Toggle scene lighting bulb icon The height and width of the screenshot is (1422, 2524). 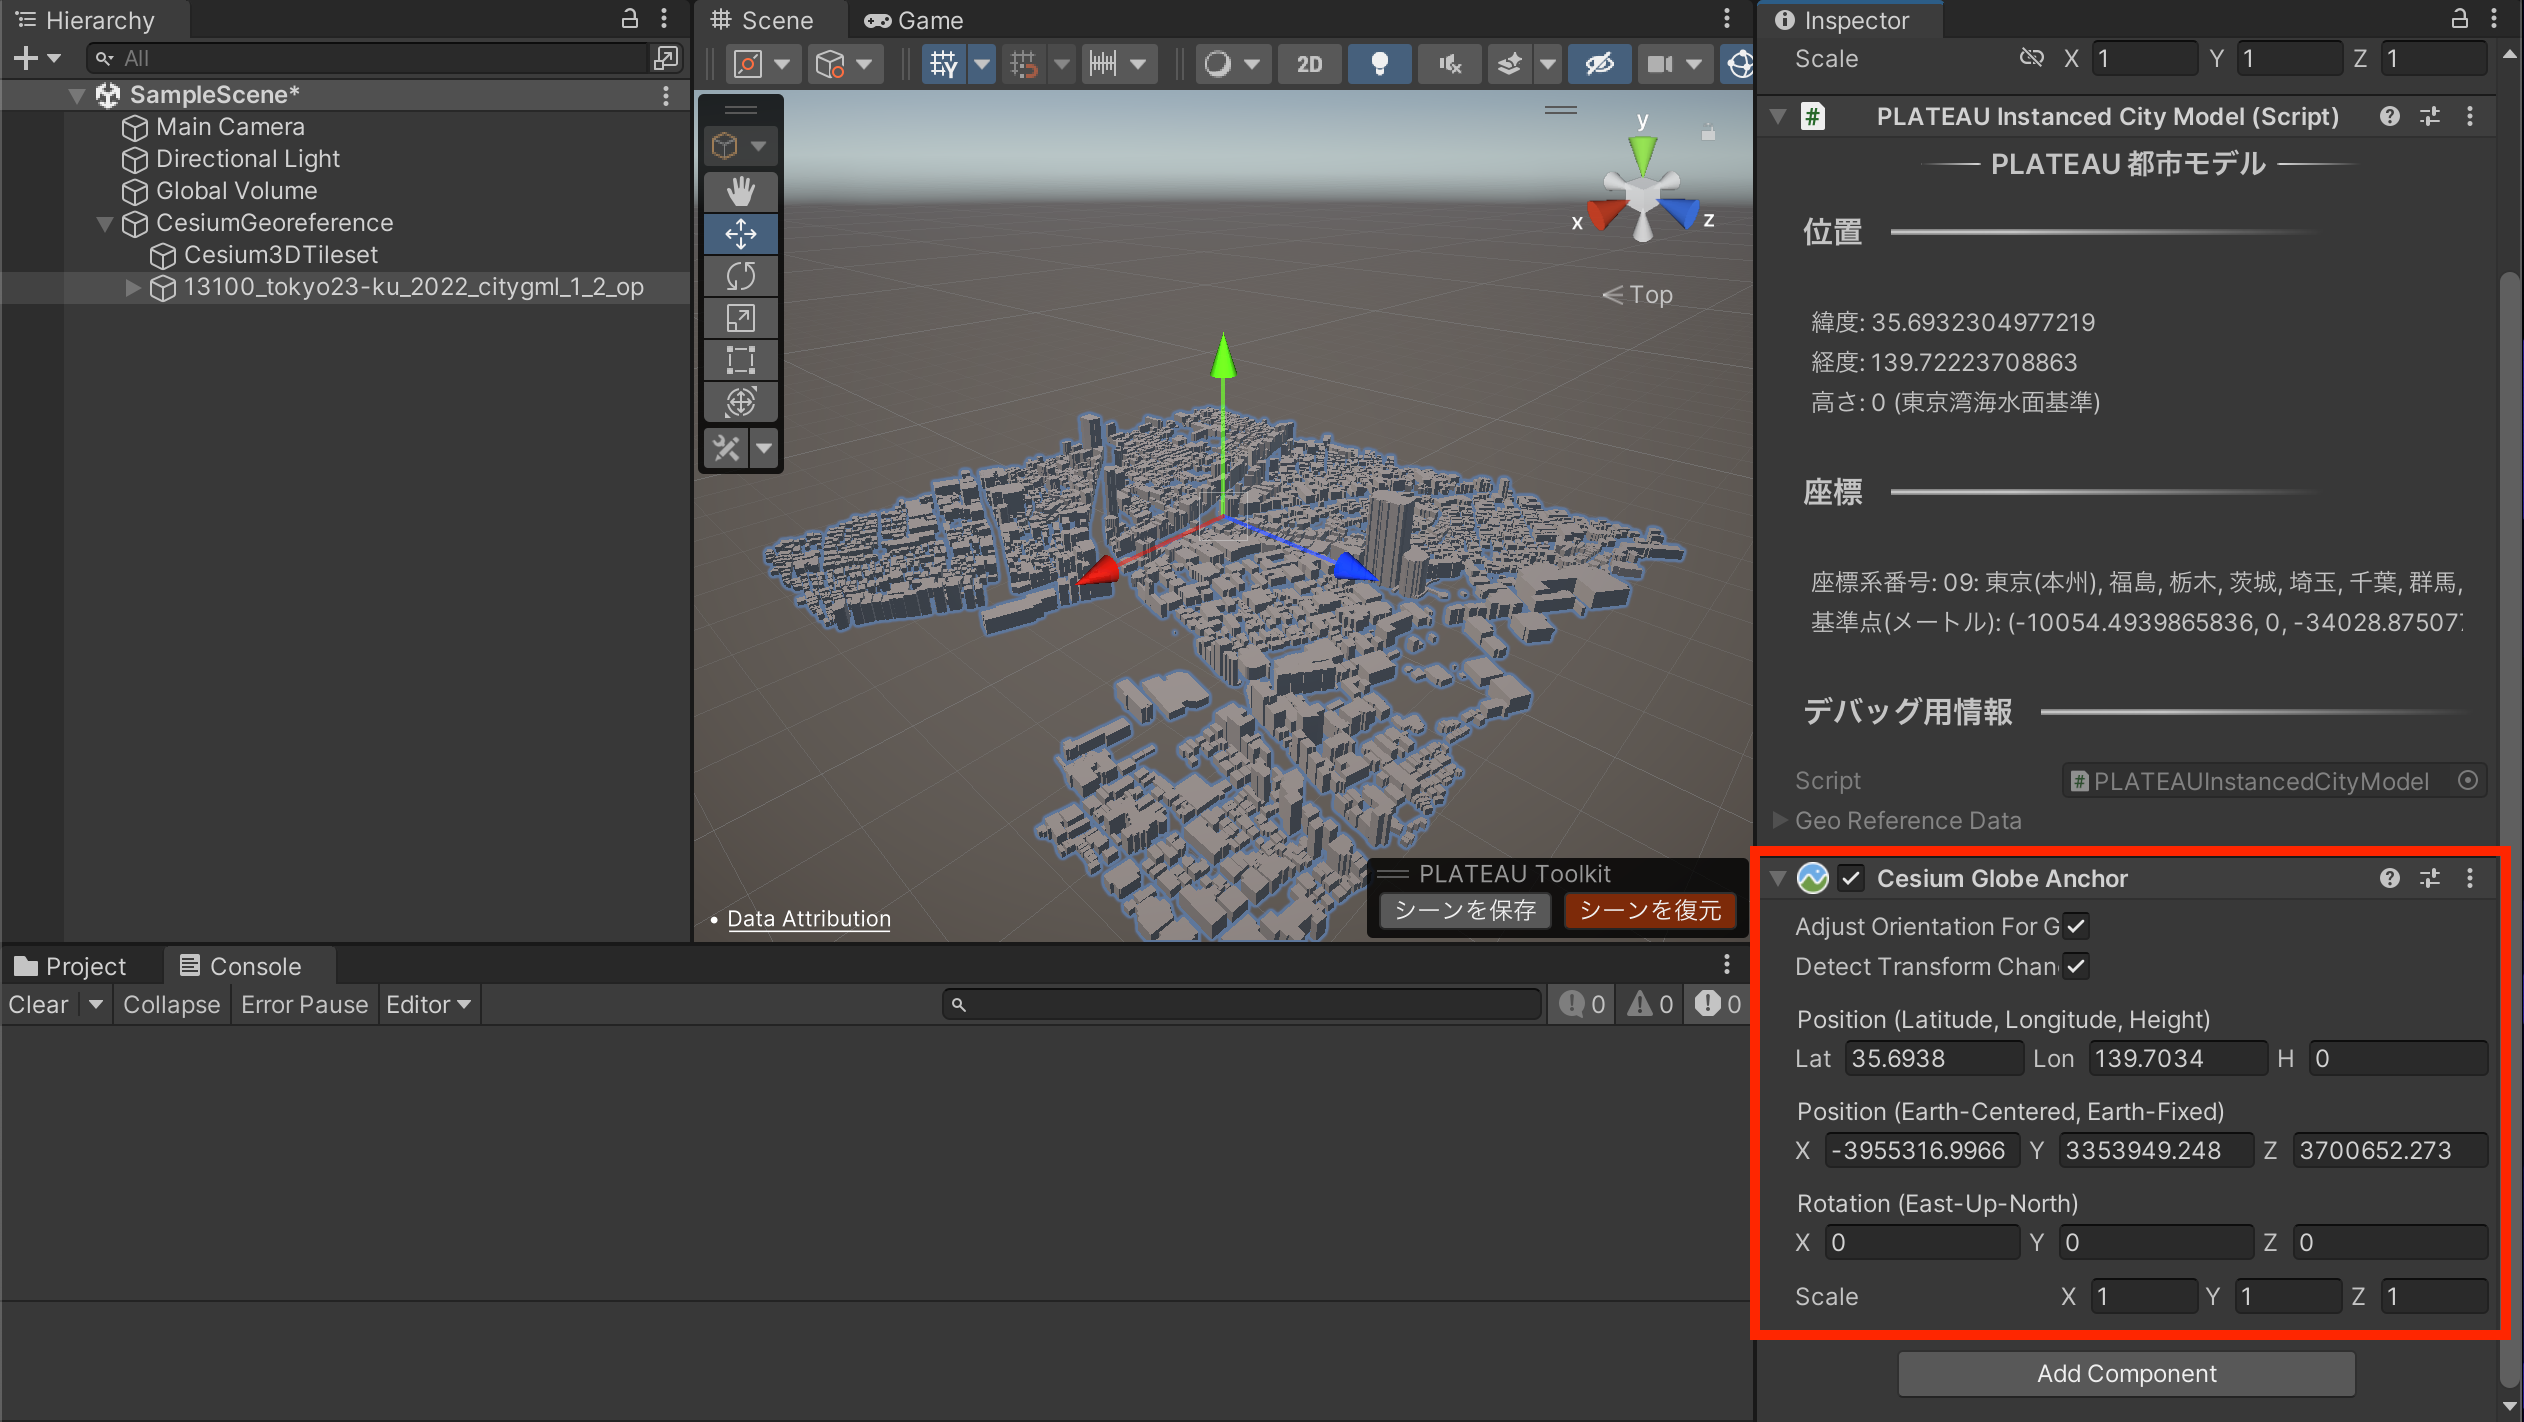[x=1379, y=64]
